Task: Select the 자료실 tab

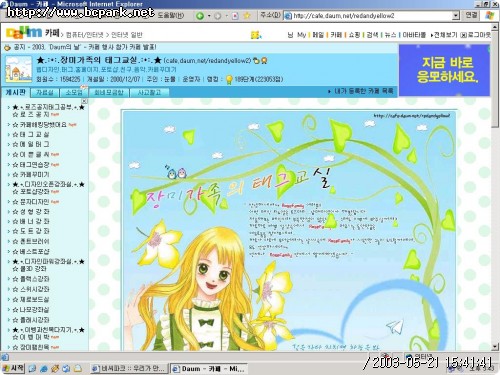Action: point(45,93)
